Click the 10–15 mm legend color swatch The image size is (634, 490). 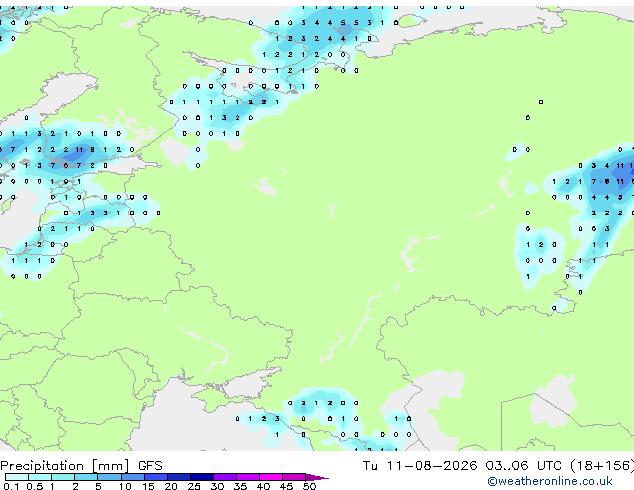coord(132,477)
